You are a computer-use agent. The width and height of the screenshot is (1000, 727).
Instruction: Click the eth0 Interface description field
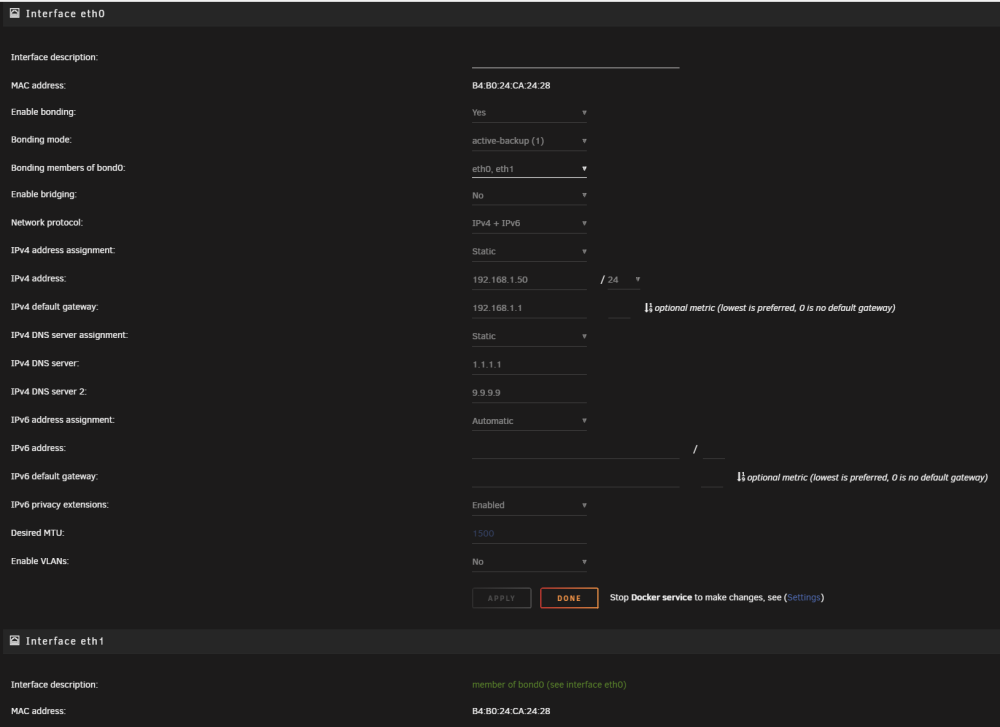(575, 58)
